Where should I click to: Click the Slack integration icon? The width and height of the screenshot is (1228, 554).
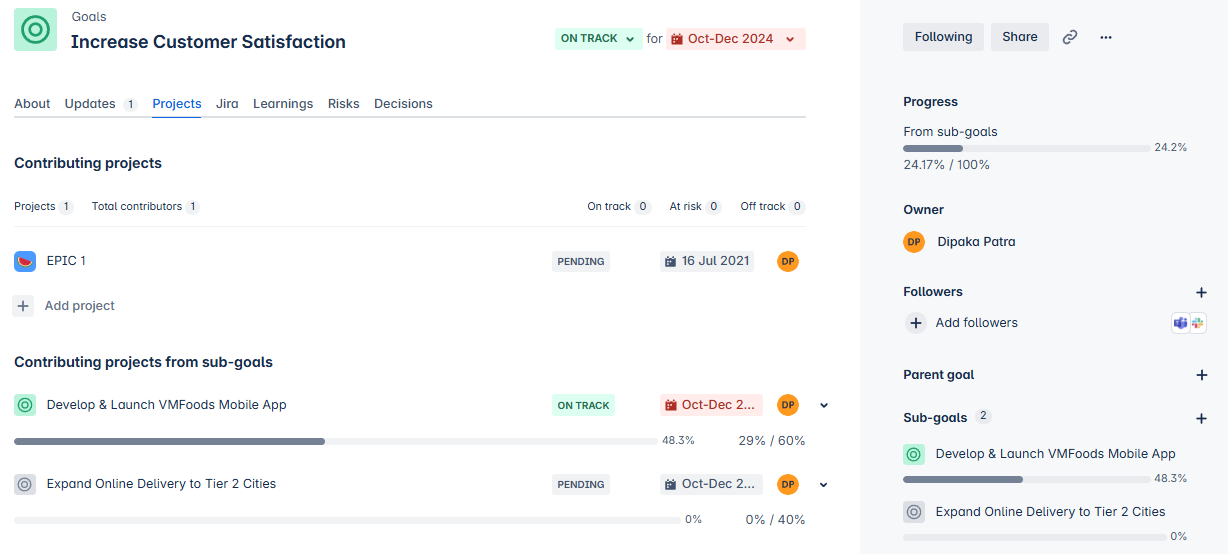tap(1198, 323)
